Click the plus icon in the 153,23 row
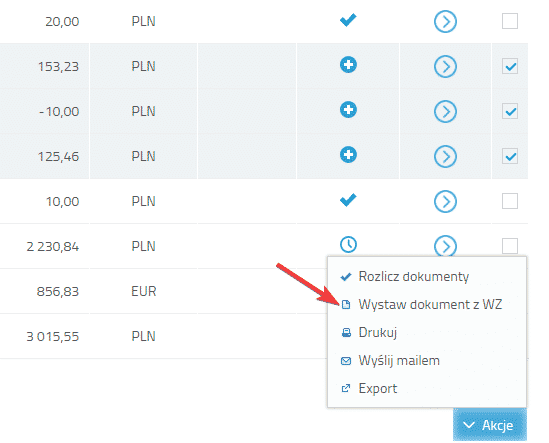Viewport: 549px width, 443px height. pos(348,65)
